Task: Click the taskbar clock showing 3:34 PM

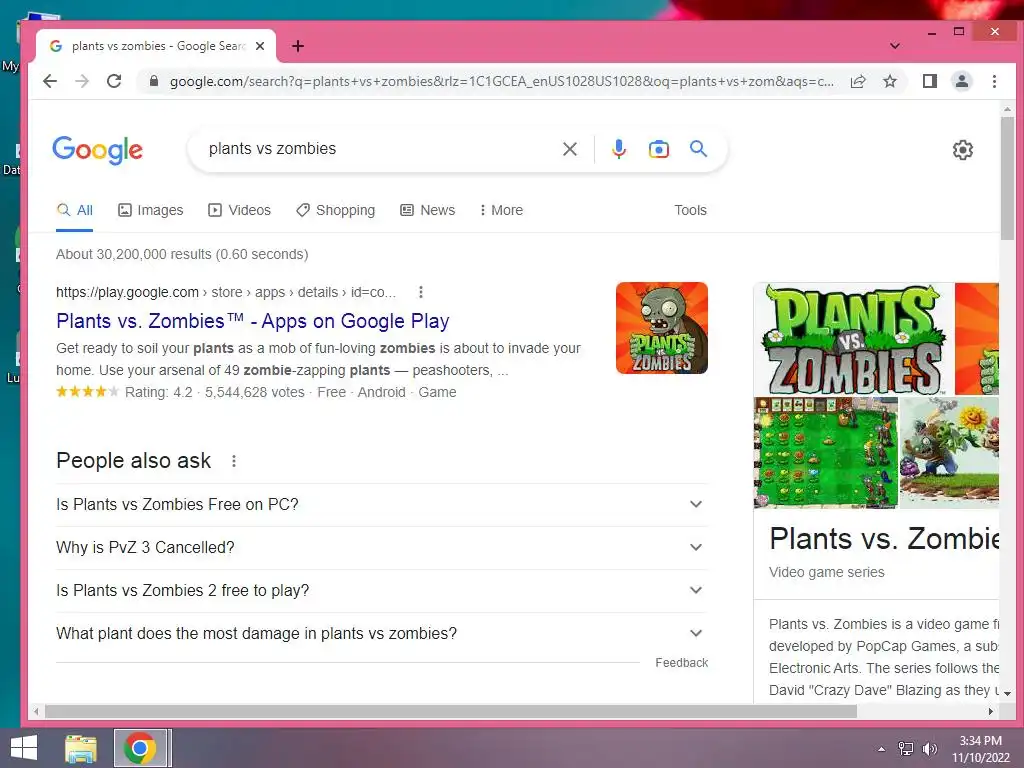Action: coord(980,749)
